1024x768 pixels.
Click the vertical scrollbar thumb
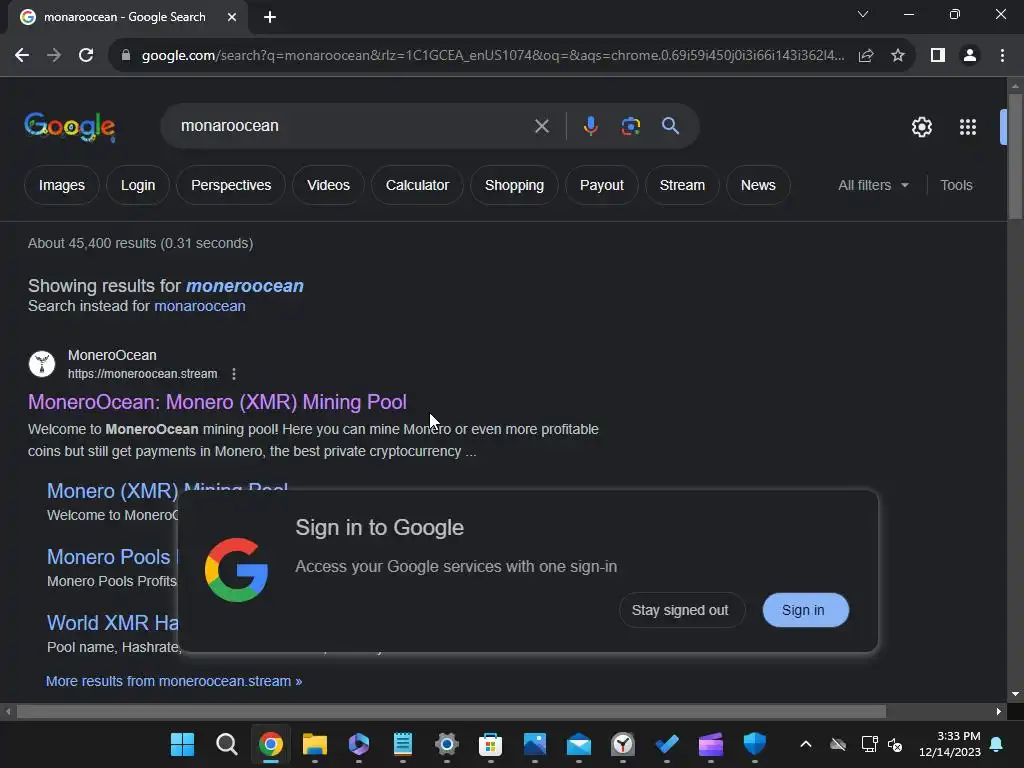1015,157
